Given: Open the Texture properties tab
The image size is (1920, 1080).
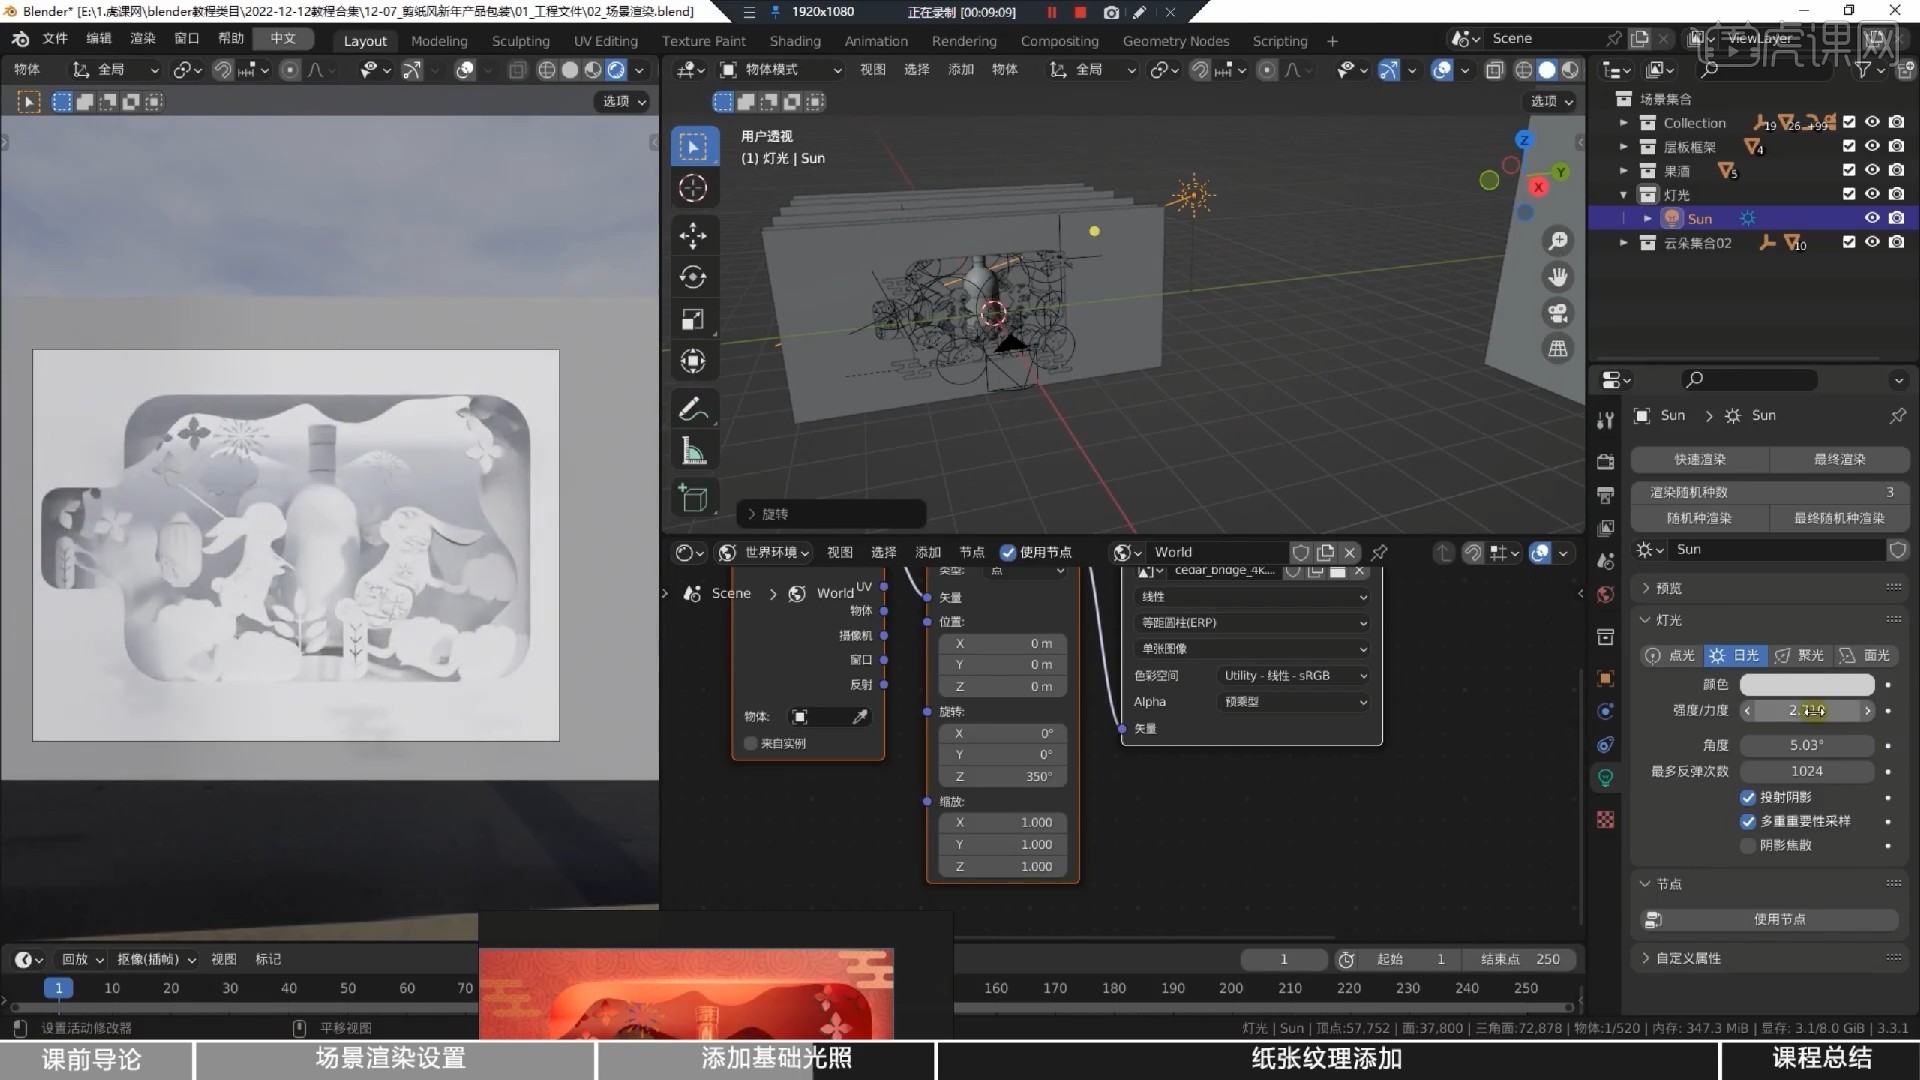Looking at the screenshot, I should [1605, 820].
